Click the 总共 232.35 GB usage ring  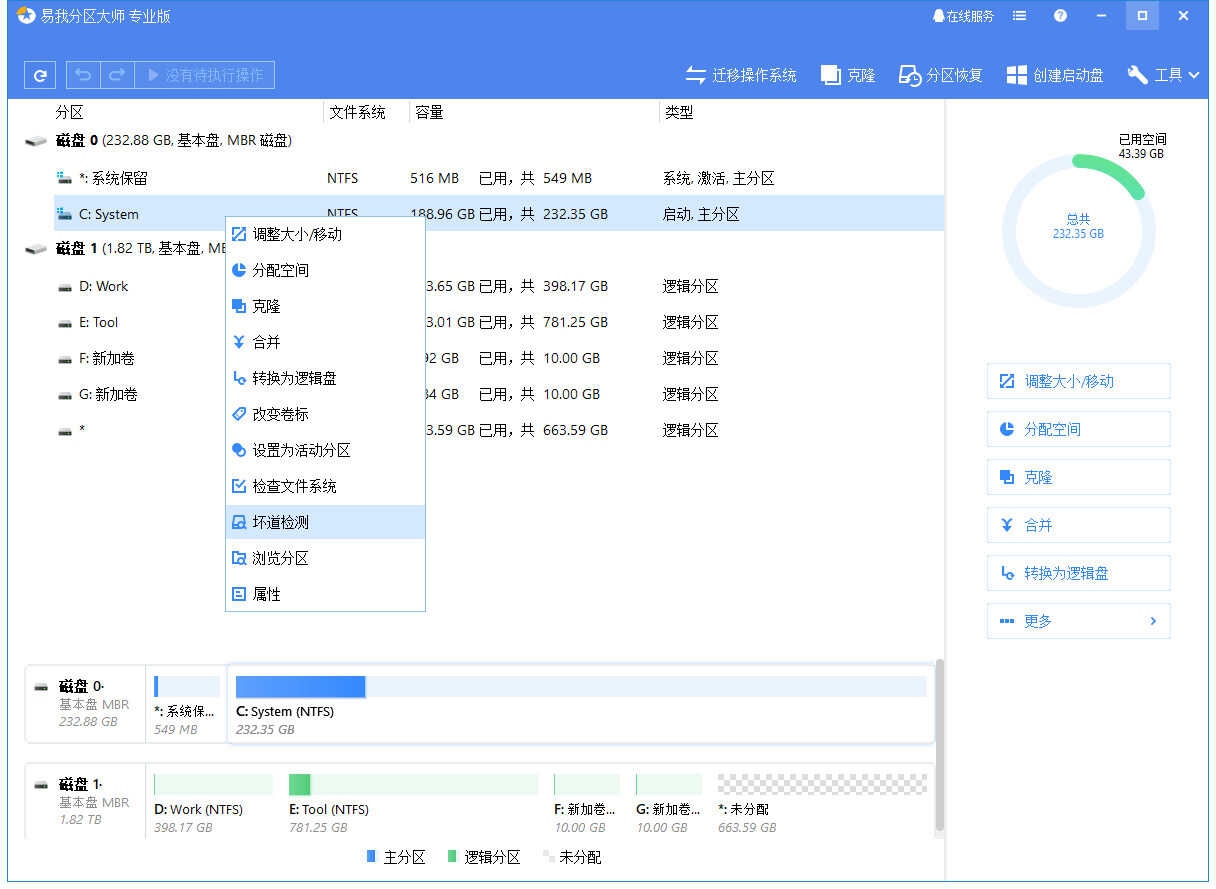1078,232
